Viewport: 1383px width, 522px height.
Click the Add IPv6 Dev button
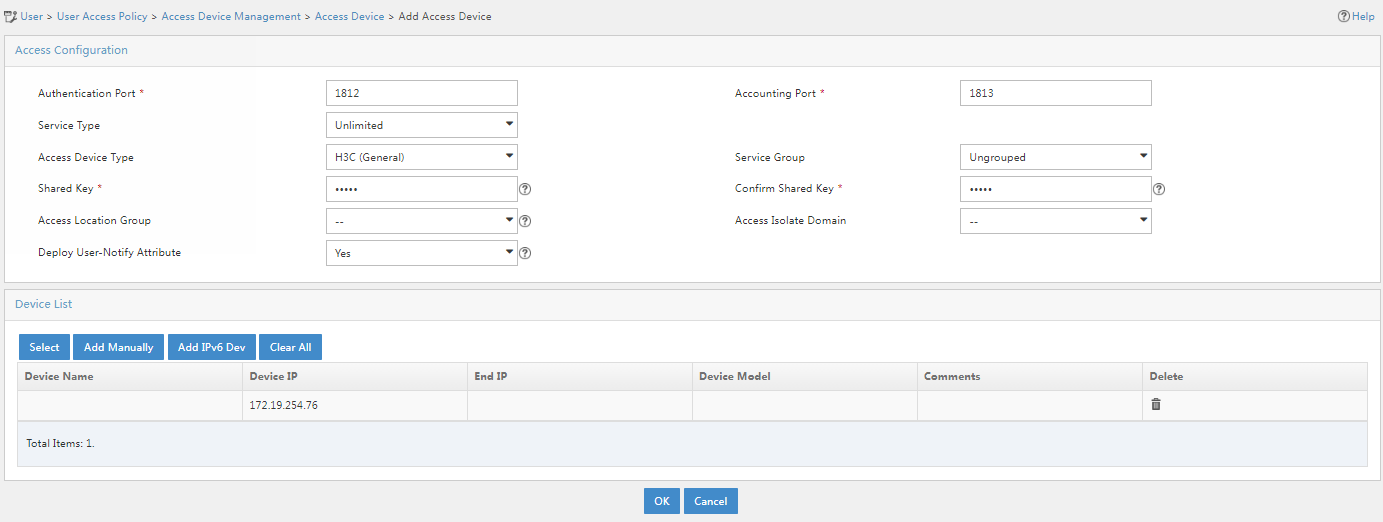211,347
